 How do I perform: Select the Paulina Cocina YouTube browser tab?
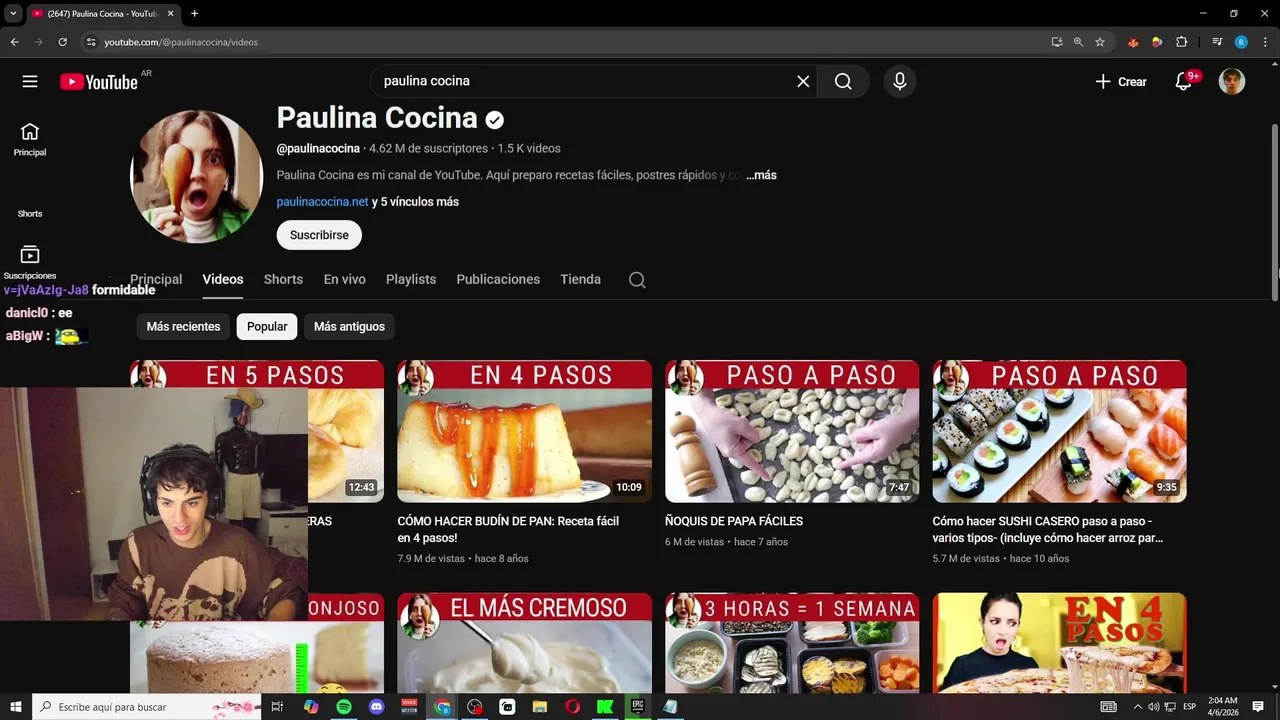tap(102, 14)
